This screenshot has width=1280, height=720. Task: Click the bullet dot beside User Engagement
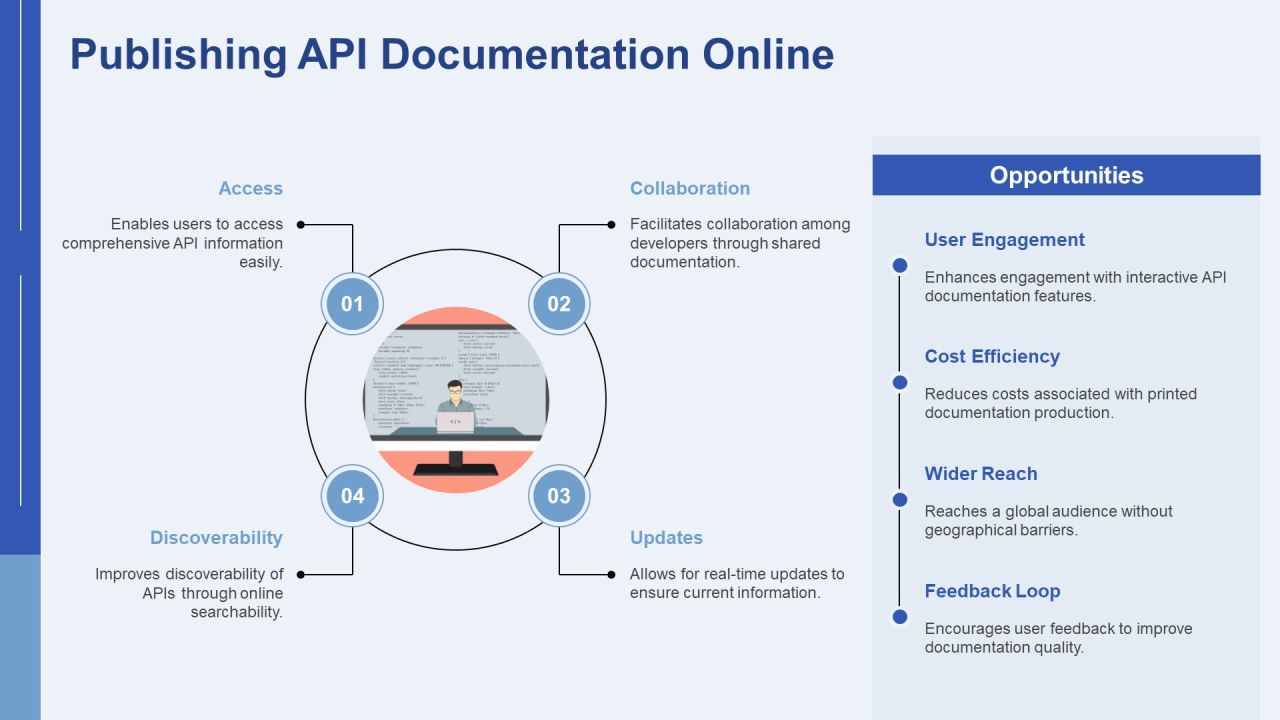click(x=900, y=265)
